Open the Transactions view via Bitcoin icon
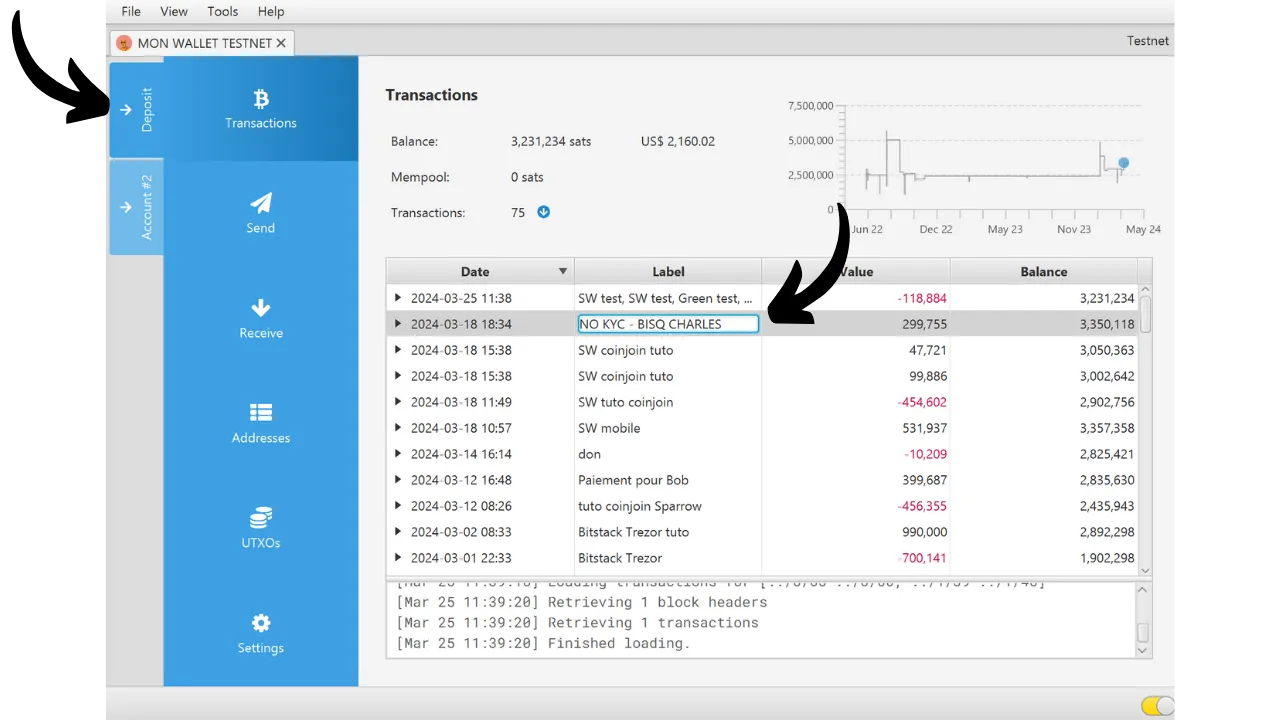The image size is (1280, 720). pos(261,99)
